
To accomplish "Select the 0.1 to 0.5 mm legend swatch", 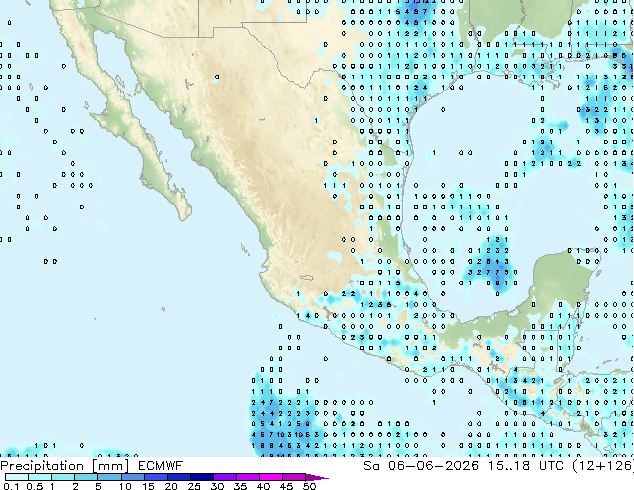I will coord(17,477).
